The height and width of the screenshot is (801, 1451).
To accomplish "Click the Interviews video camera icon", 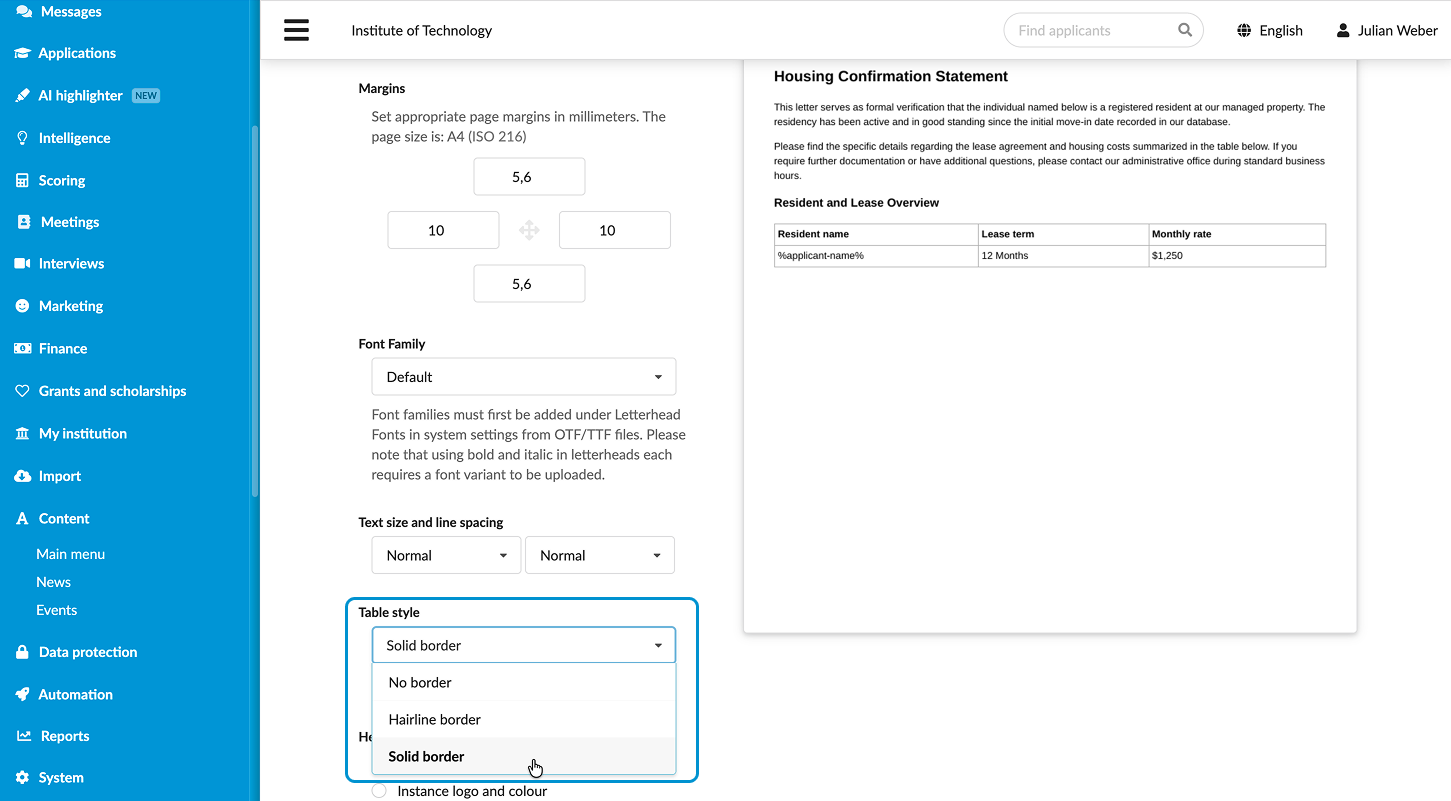I will 22,264.
